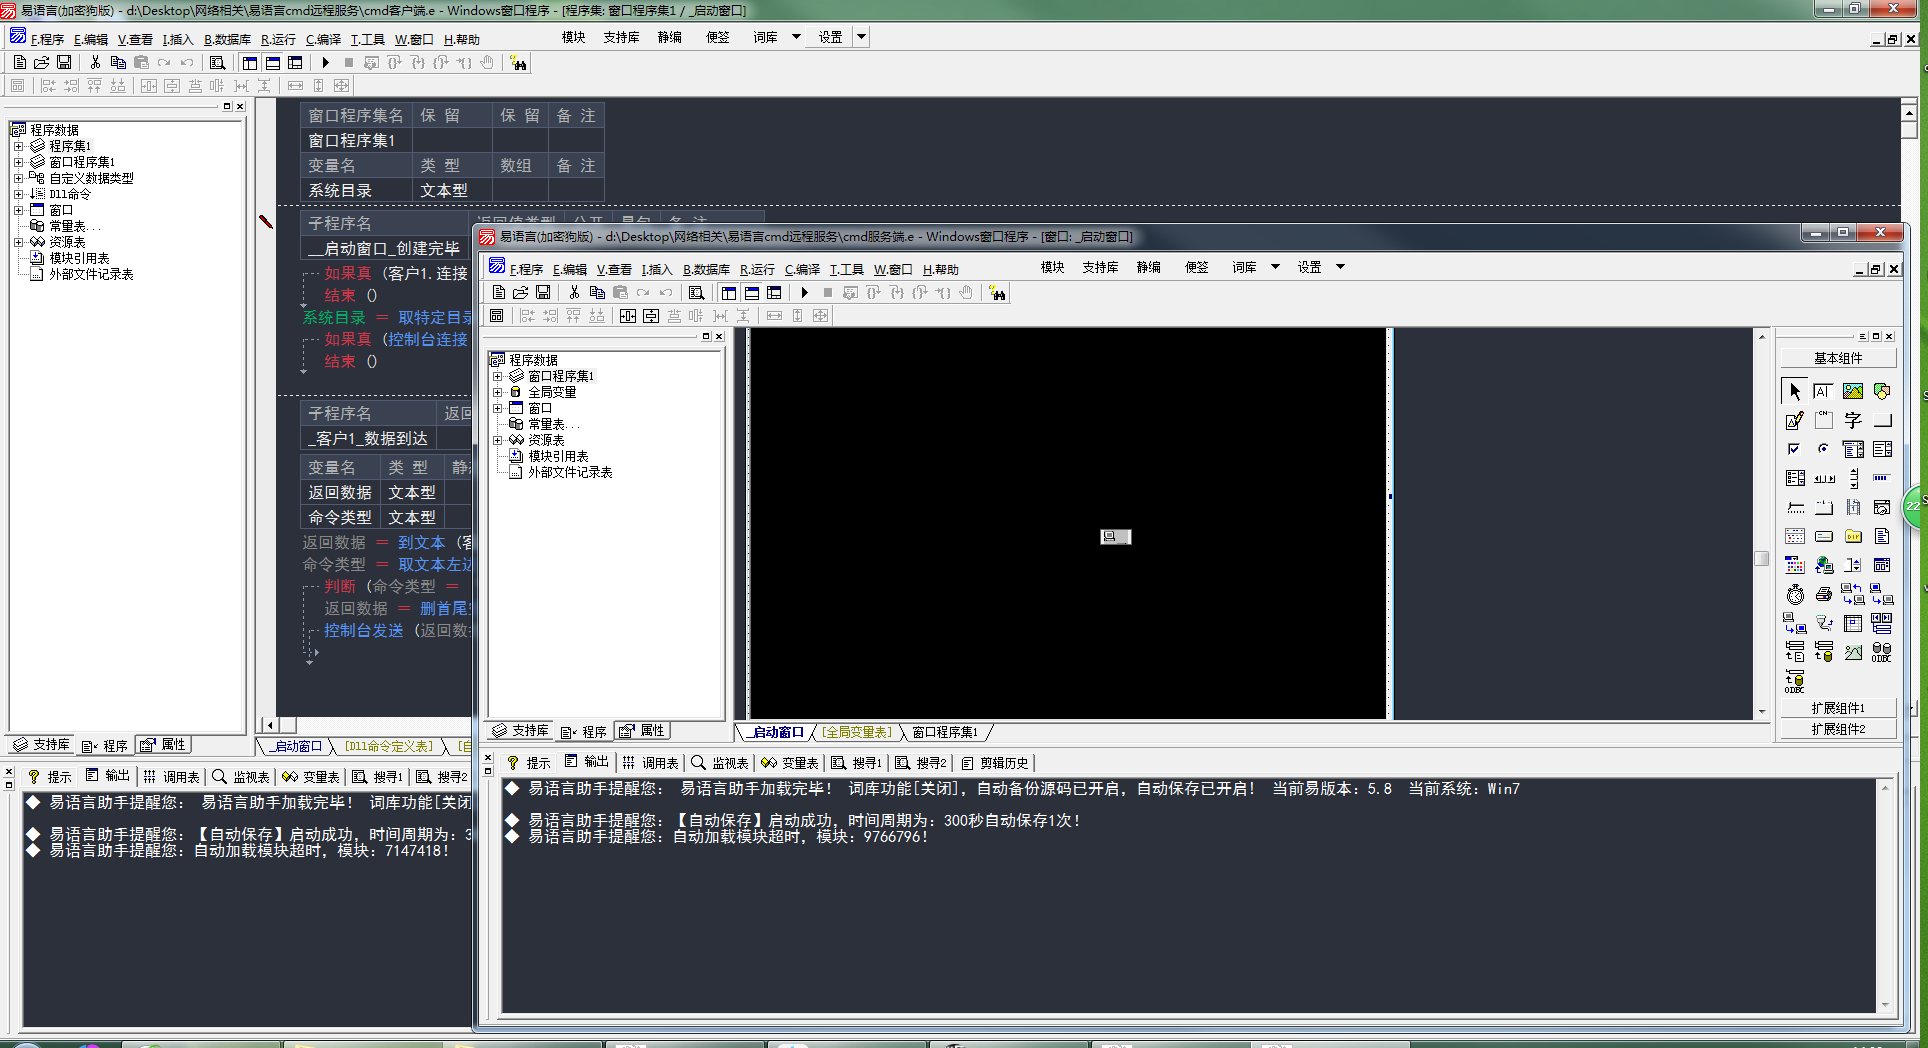Screen dimensions: 1928x1048
Task: Click Cut scissors in server window toolbar
Action: pyautogui.click(x=574, y=293)
